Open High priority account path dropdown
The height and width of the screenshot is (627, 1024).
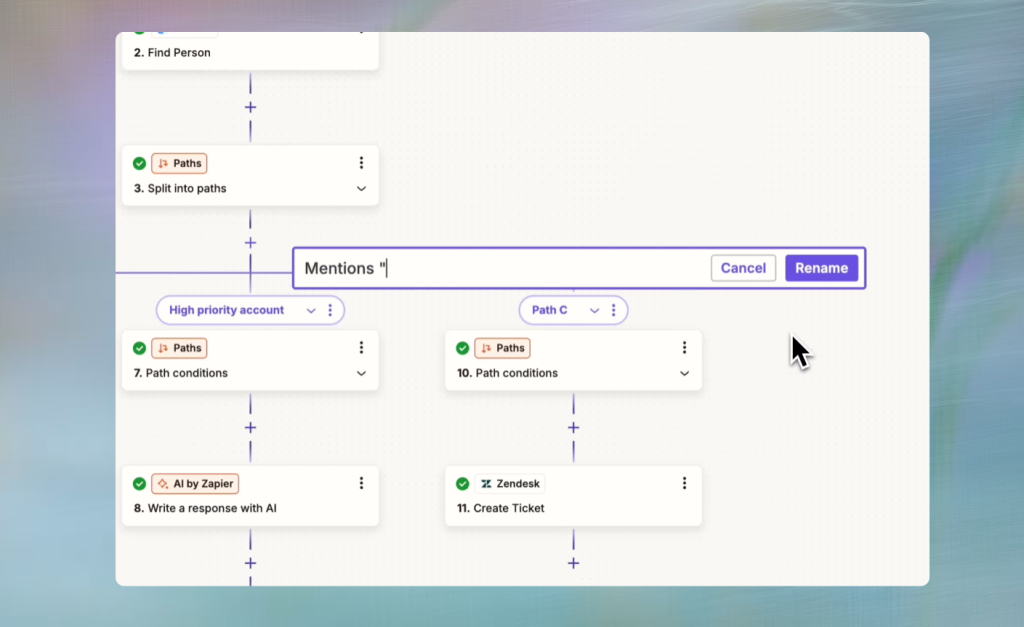pyautogui.click(x=311, y=310)
